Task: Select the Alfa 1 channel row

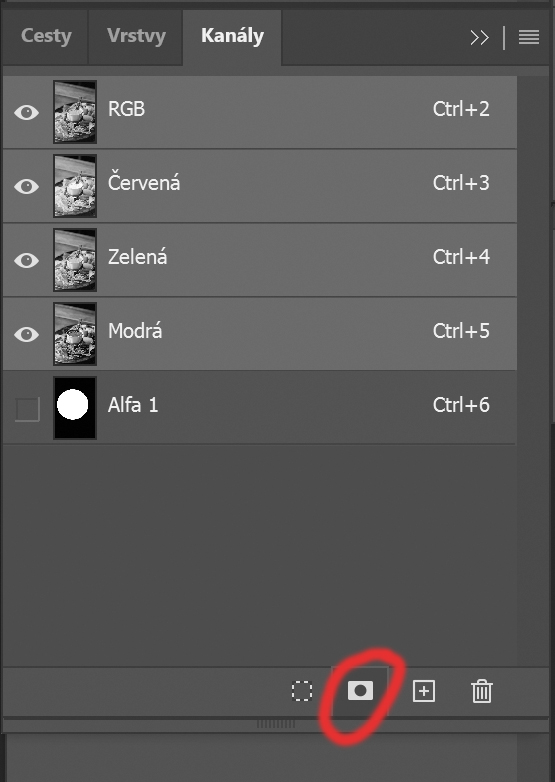Action: [260, 408]
